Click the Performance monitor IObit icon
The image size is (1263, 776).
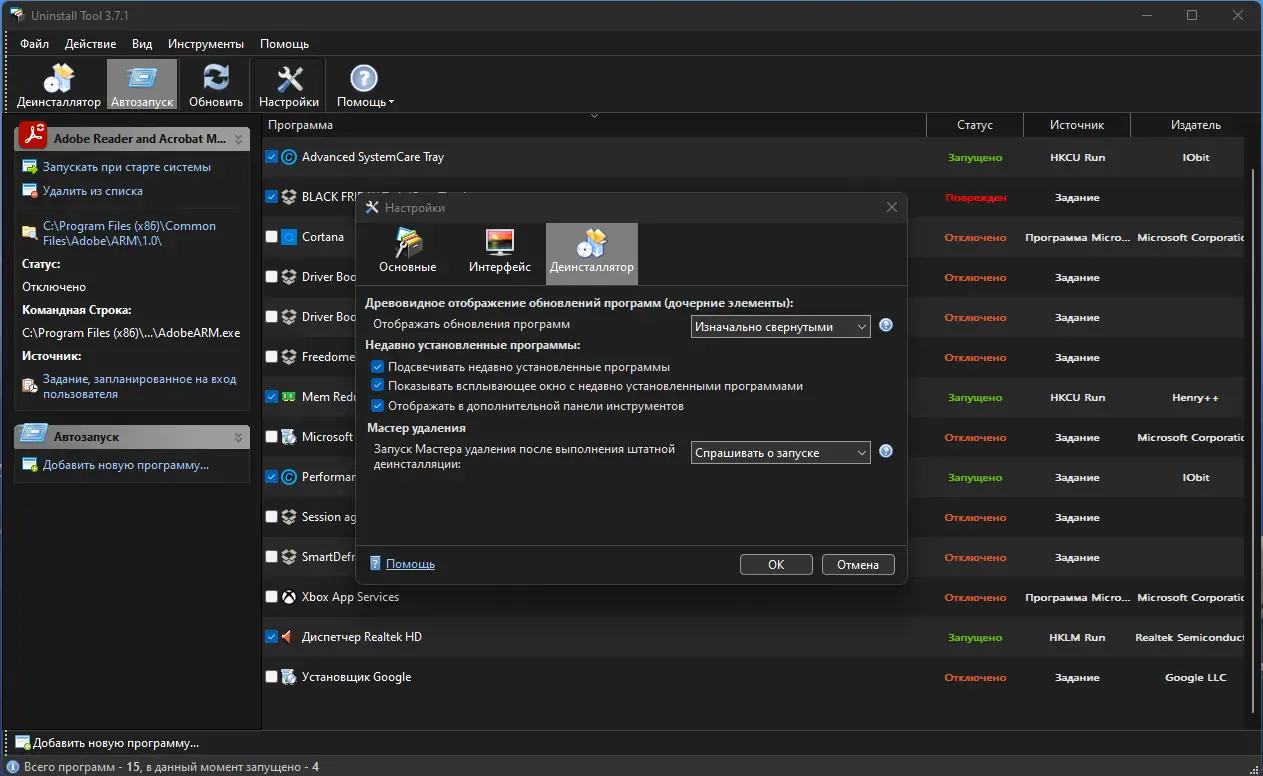pos(289,477)
